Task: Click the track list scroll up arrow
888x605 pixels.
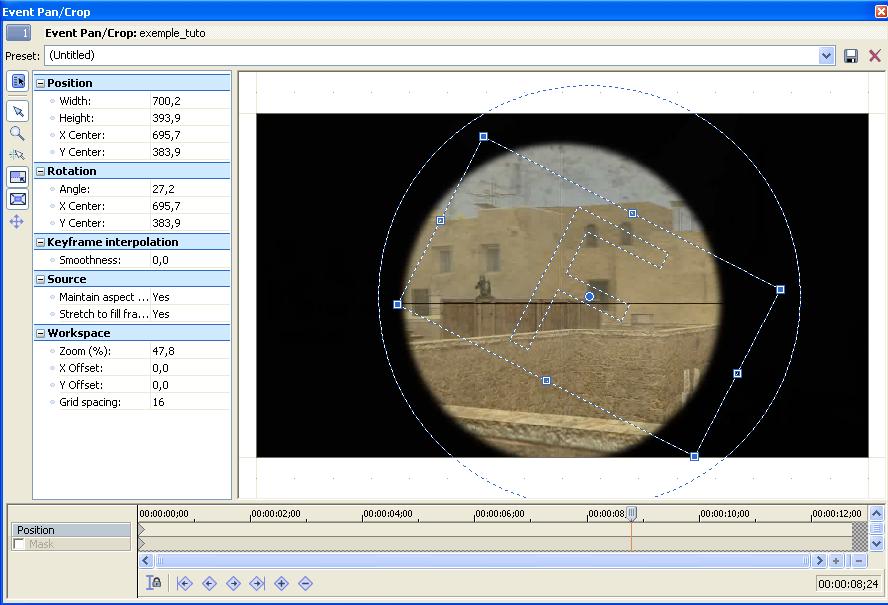Action: click(876, 514)
